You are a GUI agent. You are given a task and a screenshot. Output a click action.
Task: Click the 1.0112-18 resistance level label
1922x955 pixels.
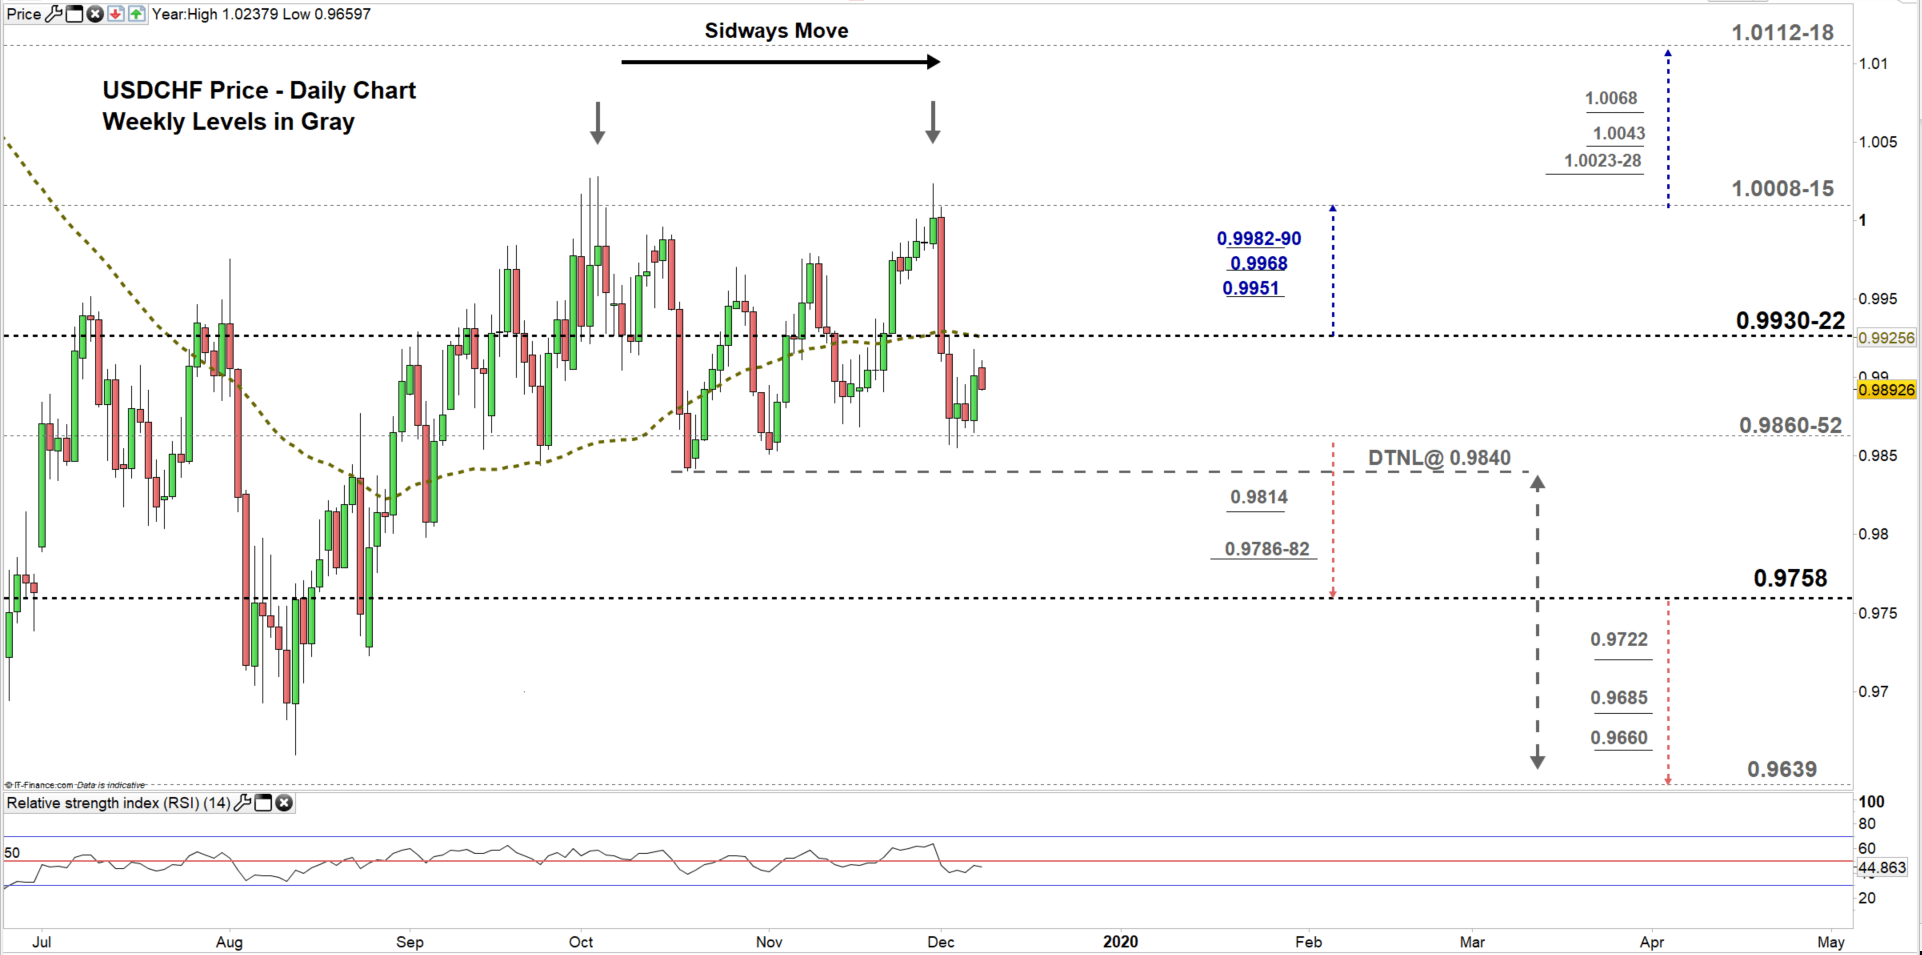pyautogui.click(x=1783, y=32)
